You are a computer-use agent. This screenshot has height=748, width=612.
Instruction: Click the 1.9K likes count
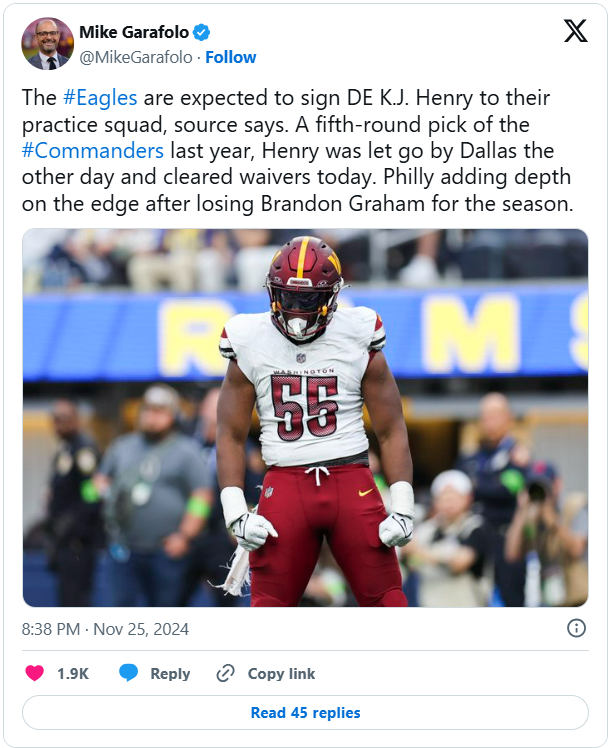73,674
